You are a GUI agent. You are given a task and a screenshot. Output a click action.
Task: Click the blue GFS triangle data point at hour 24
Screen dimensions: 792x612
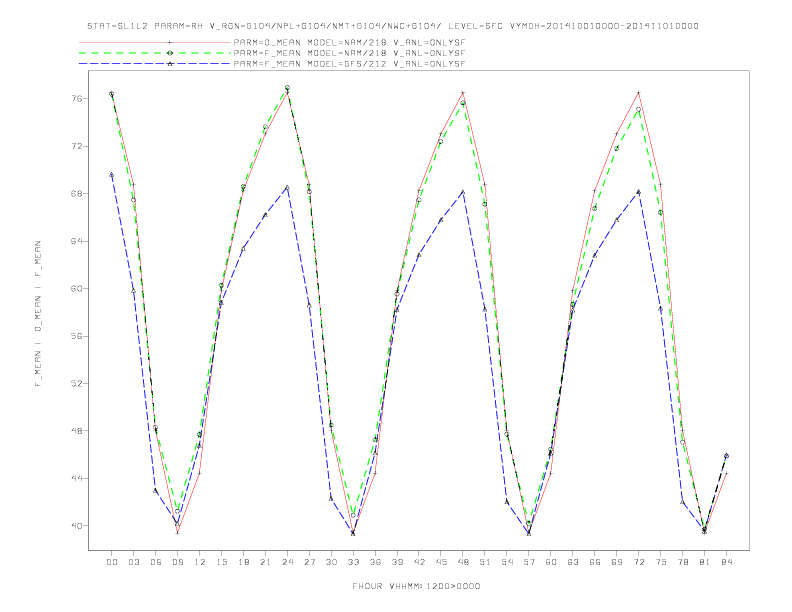click(x=287, y=187)
